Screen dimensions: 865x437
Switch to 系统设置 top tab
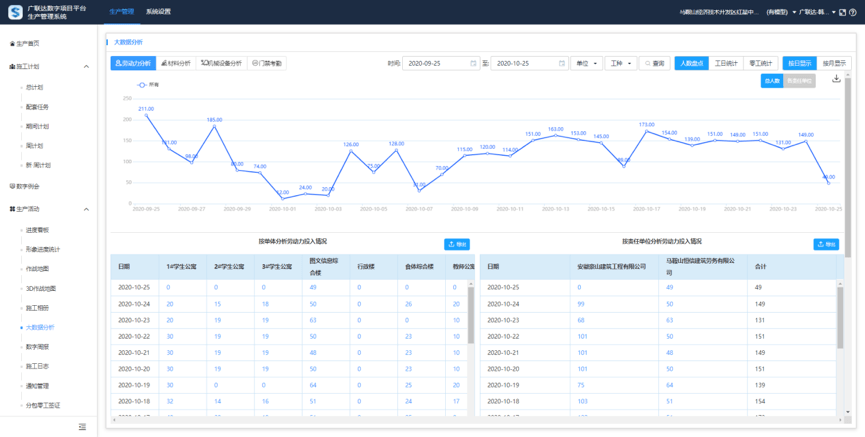click(x=158, y=11)
